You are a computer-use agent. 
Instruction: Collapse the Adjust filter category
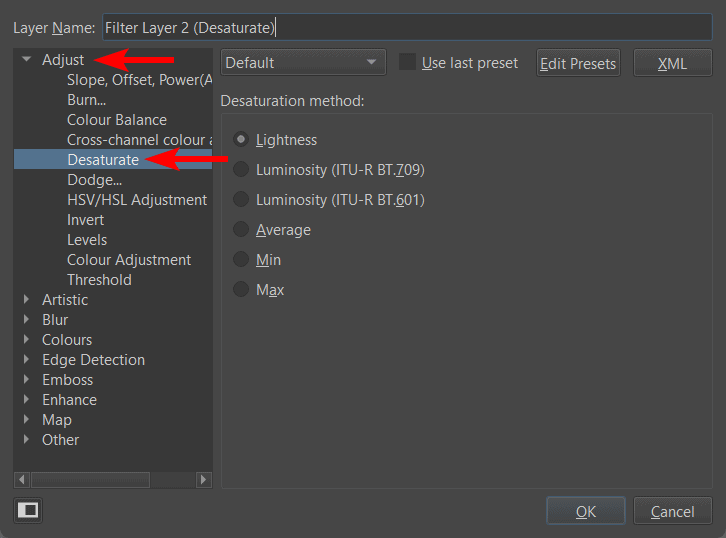tap(27, 60)
